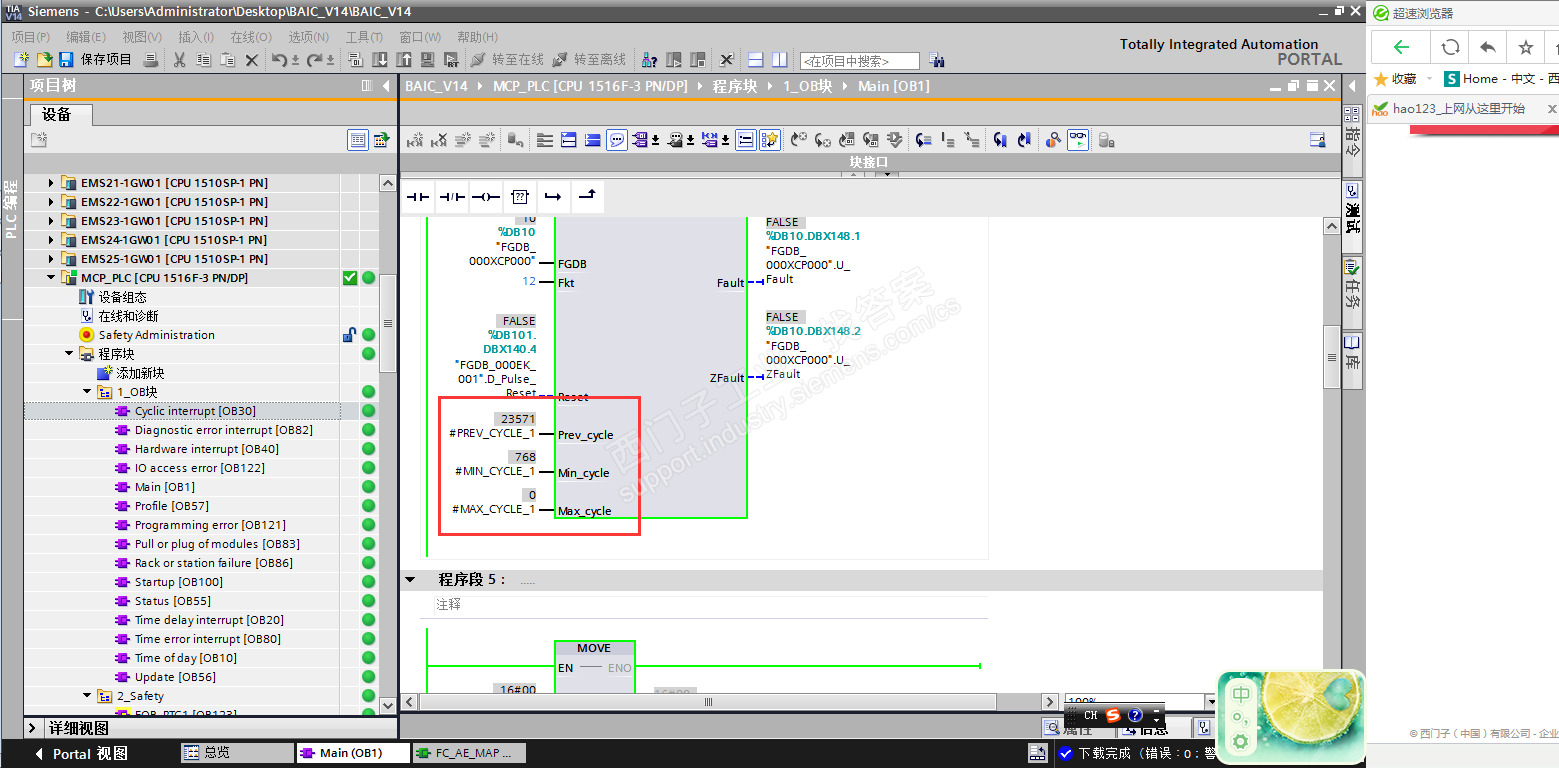
Task: Click the cut scissors icon
Action: 179,60
